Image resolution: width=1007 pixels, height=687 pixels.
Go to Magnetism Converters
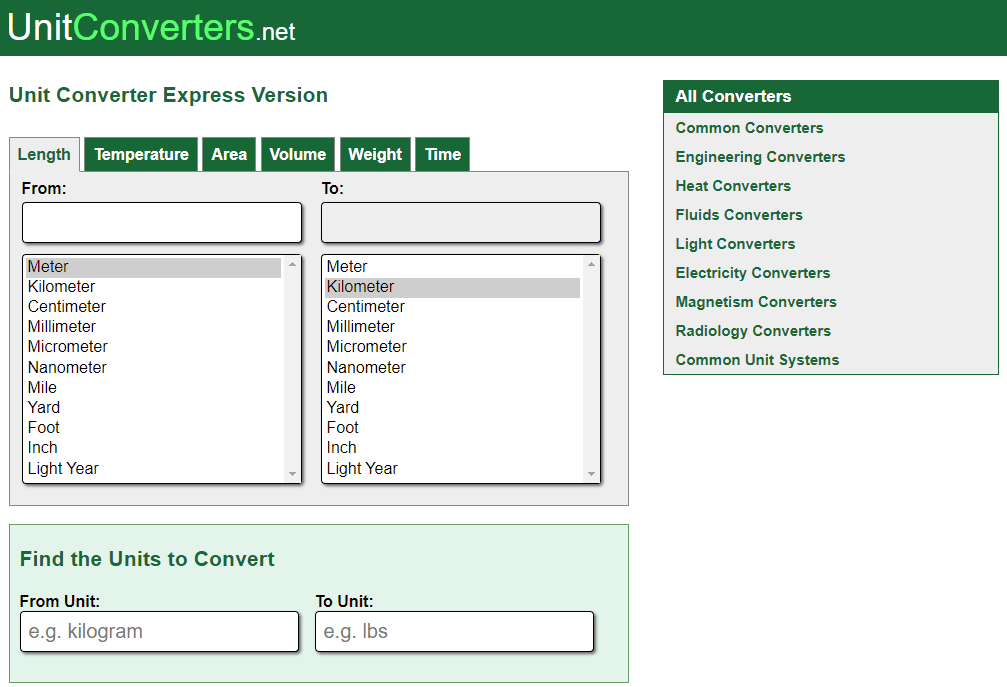[x=756, y=302]
